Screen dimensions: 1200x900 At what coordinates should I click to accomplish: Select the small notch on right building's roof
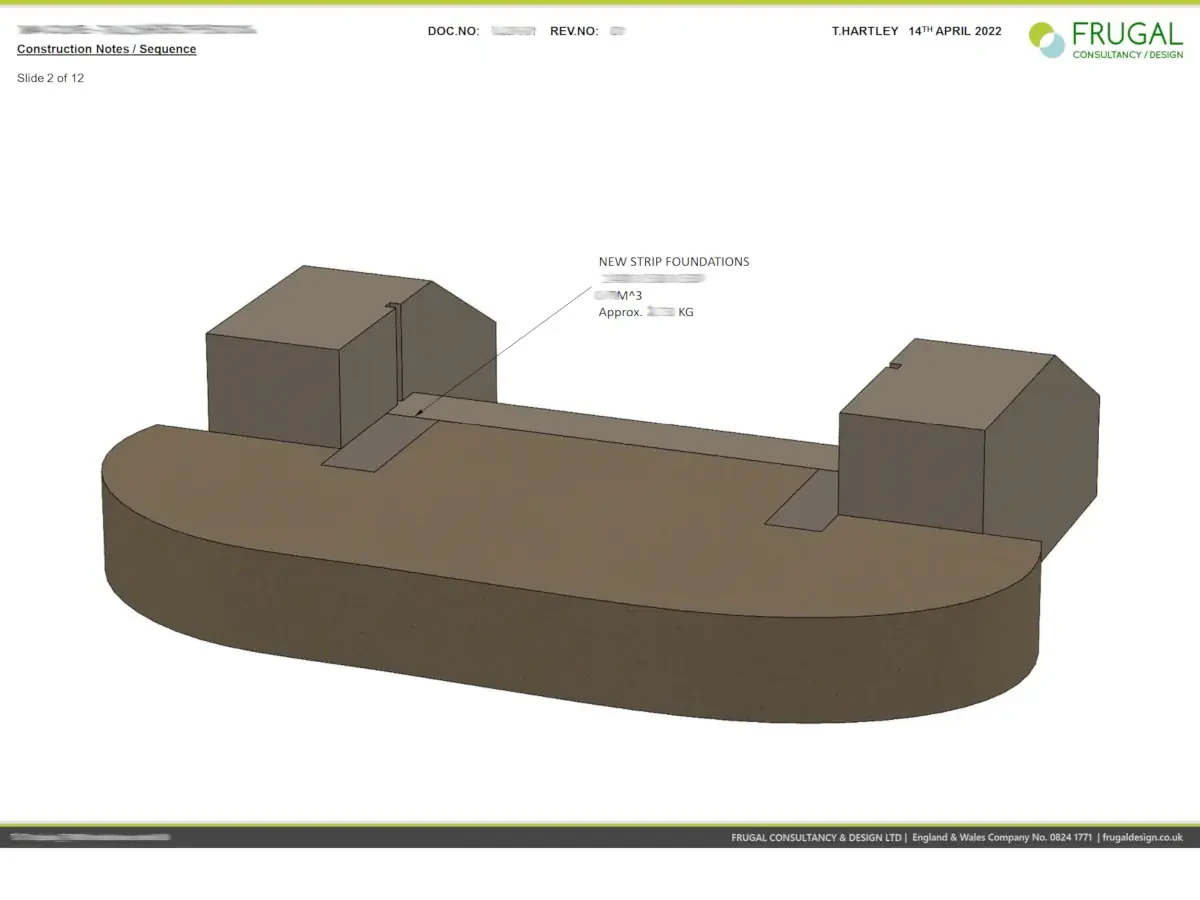895,365
